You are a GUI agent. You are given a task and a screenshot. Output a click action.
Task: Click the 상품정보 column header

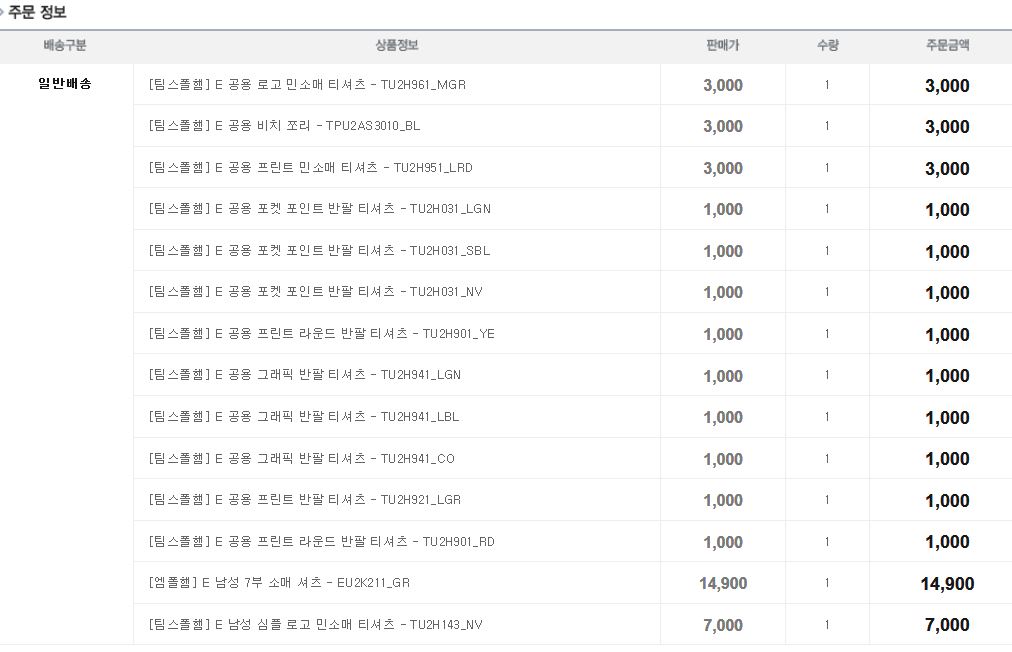click(397, 46)
